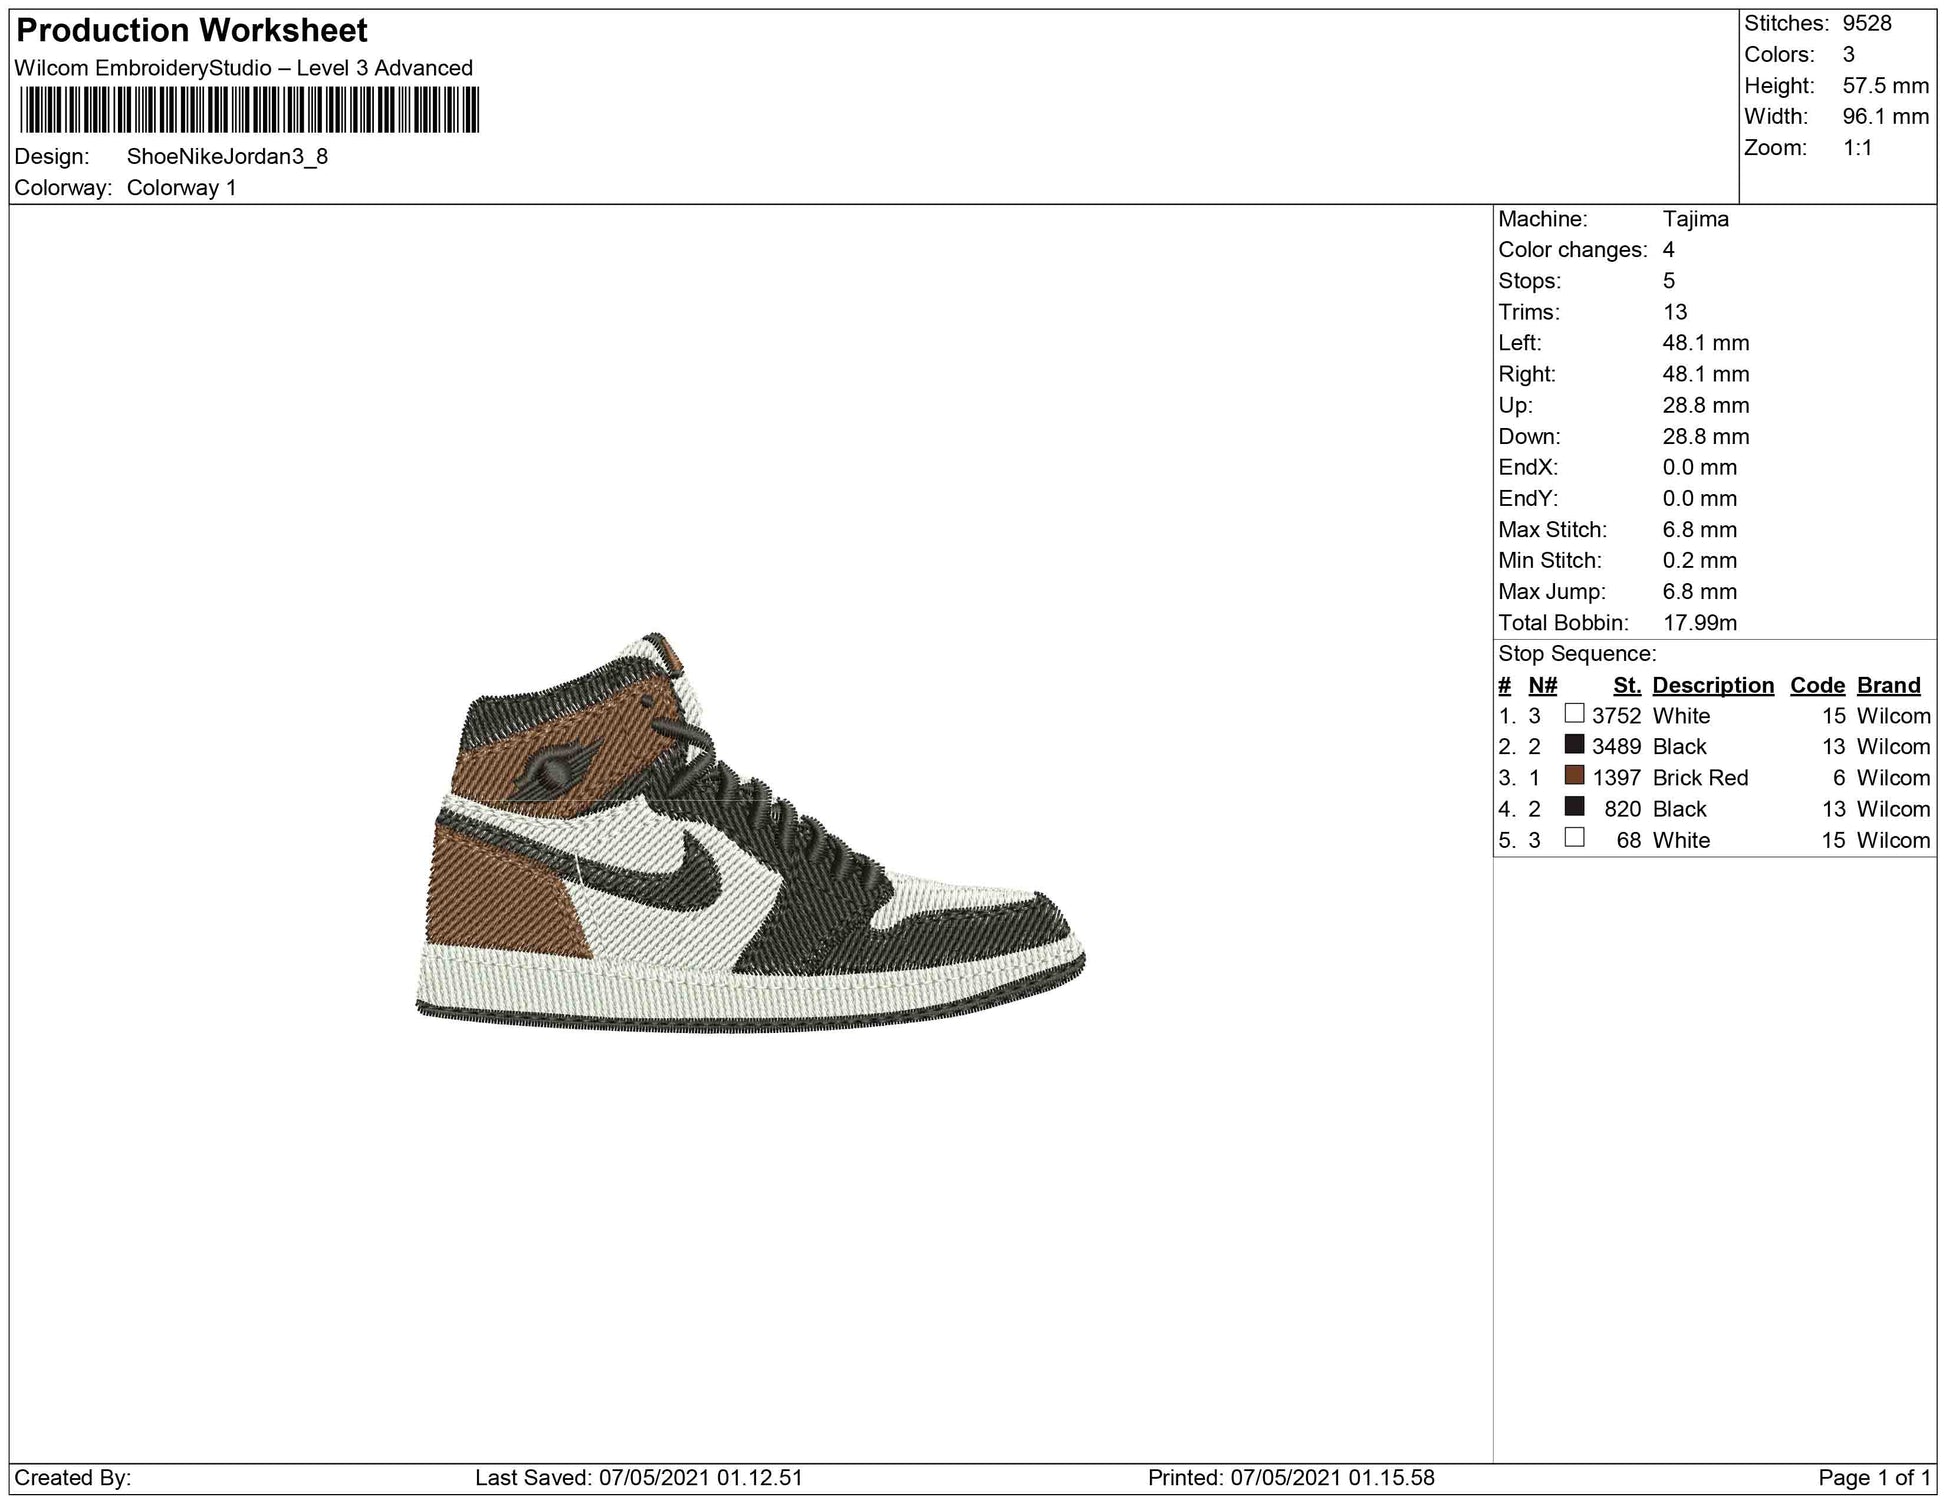Image resolution: width=1946 pixels, height=1497 pixels.
Task: Click the white swatch in stop 1
Action: click(x=1574, y=714)
